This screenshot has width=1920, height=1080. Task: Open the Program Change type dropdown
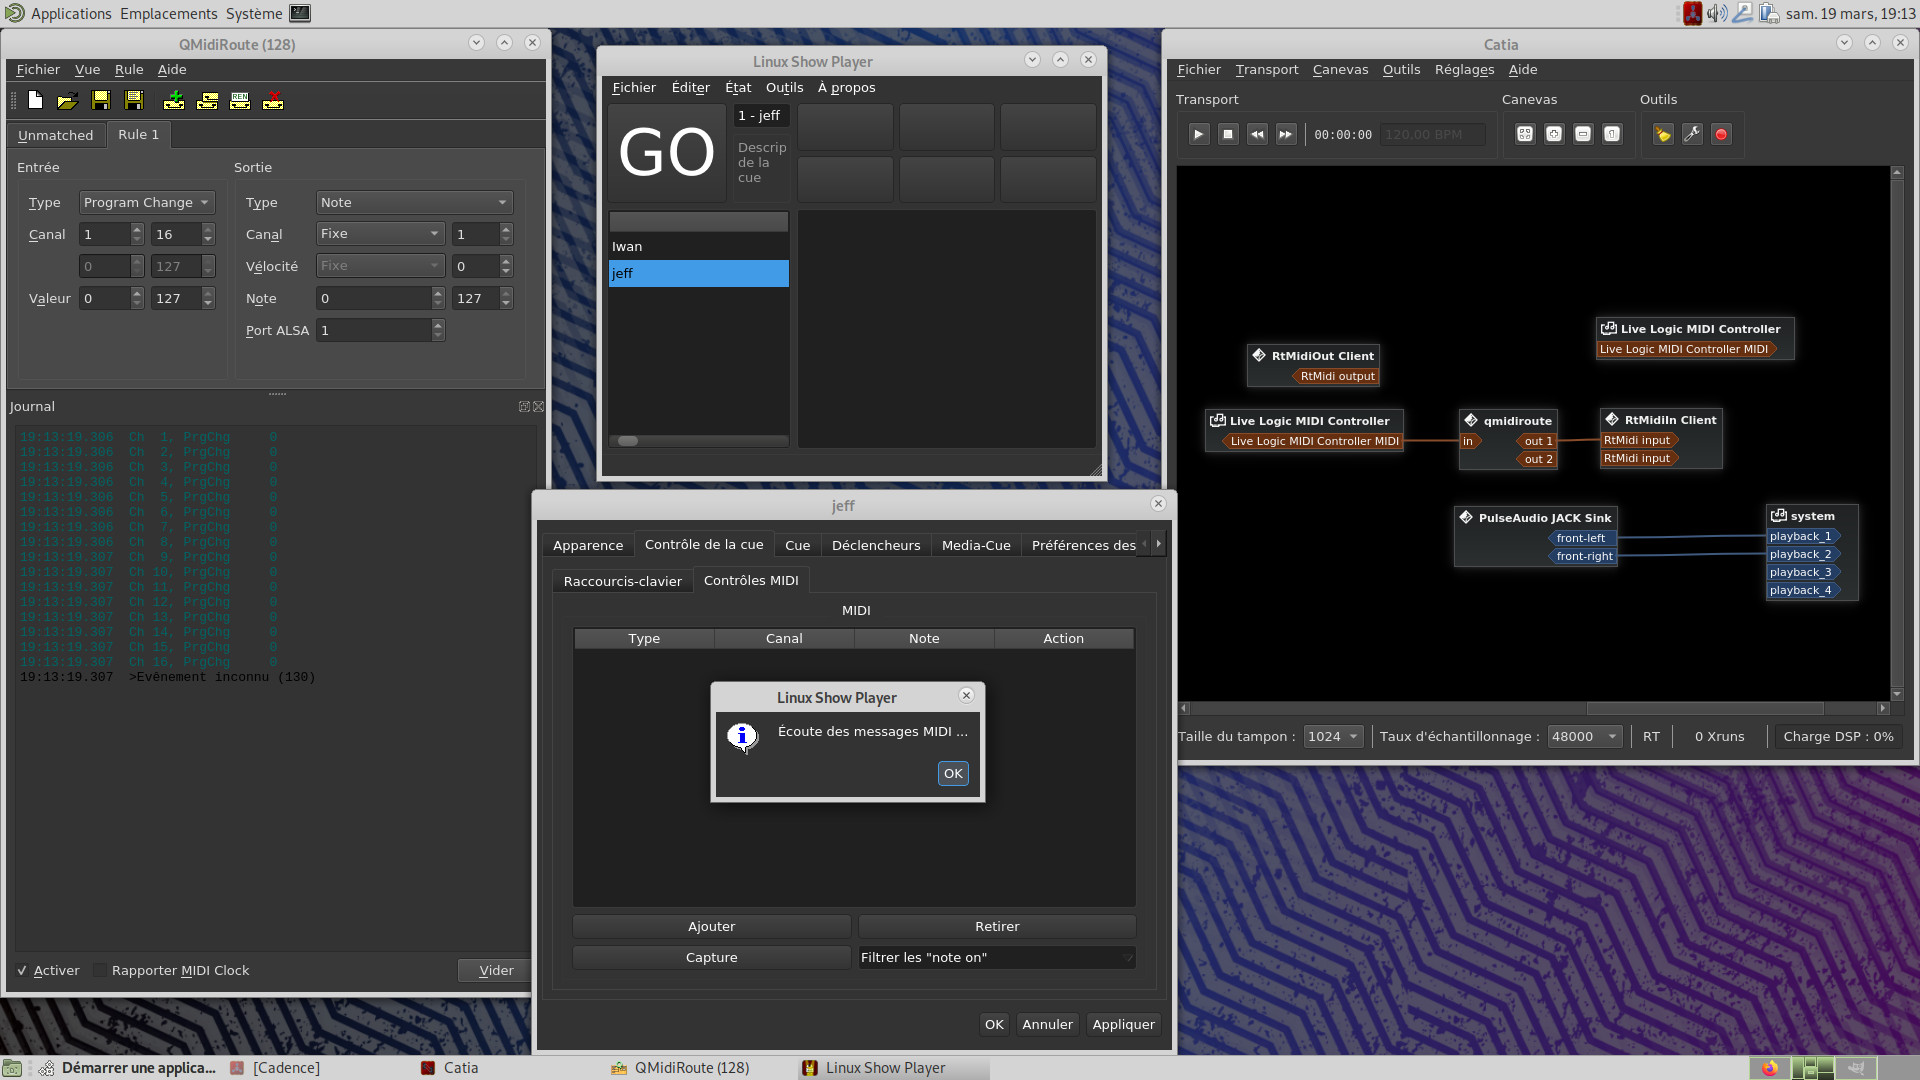coord(146,202)
